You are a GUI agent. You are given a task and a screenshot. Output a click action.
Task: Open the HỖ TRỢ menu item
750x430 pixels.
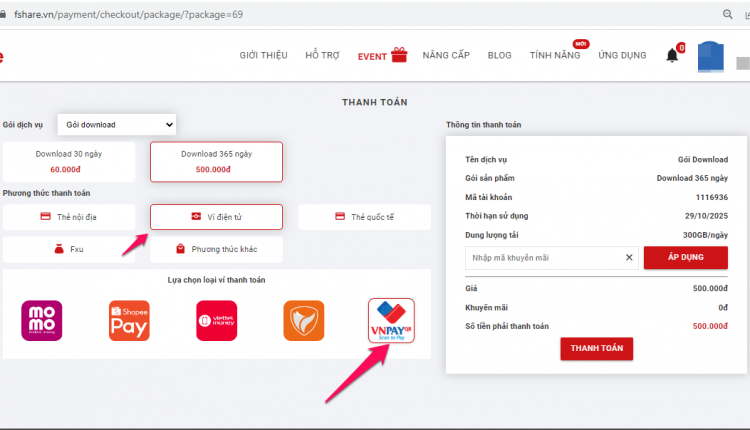click(322, 55)
